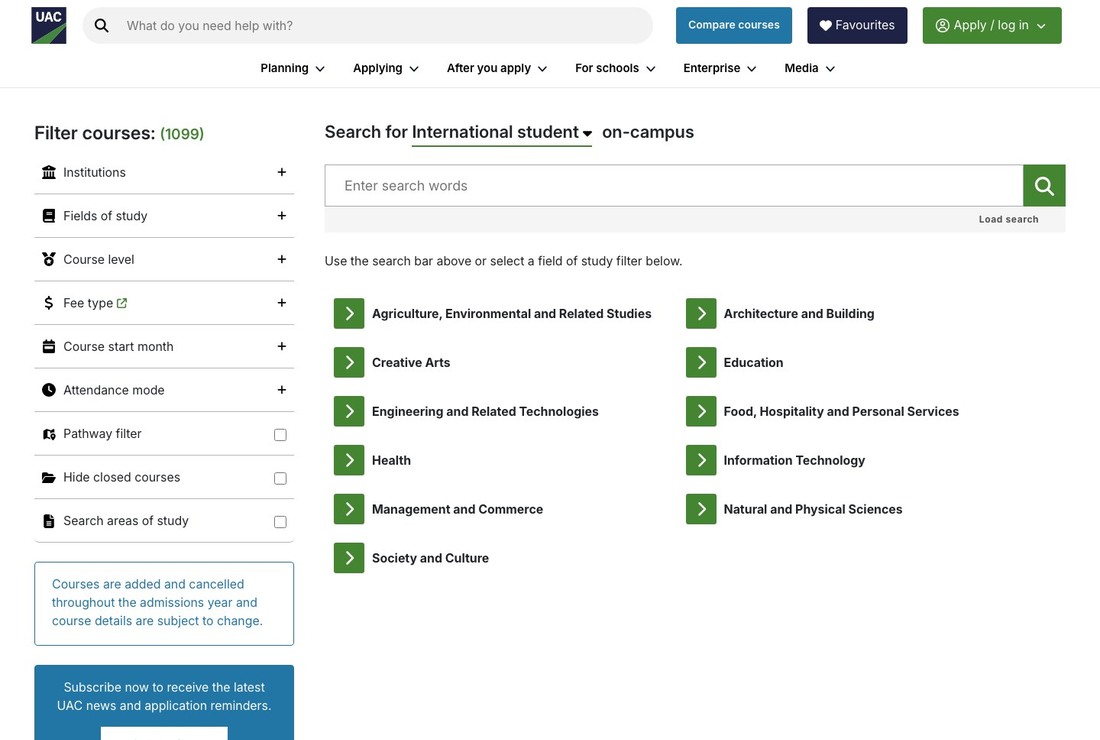Screen dimensions: 1100x740
Task: Open Agriculture, Environmental and Related Studies arrow
Action: pos(349,314)
